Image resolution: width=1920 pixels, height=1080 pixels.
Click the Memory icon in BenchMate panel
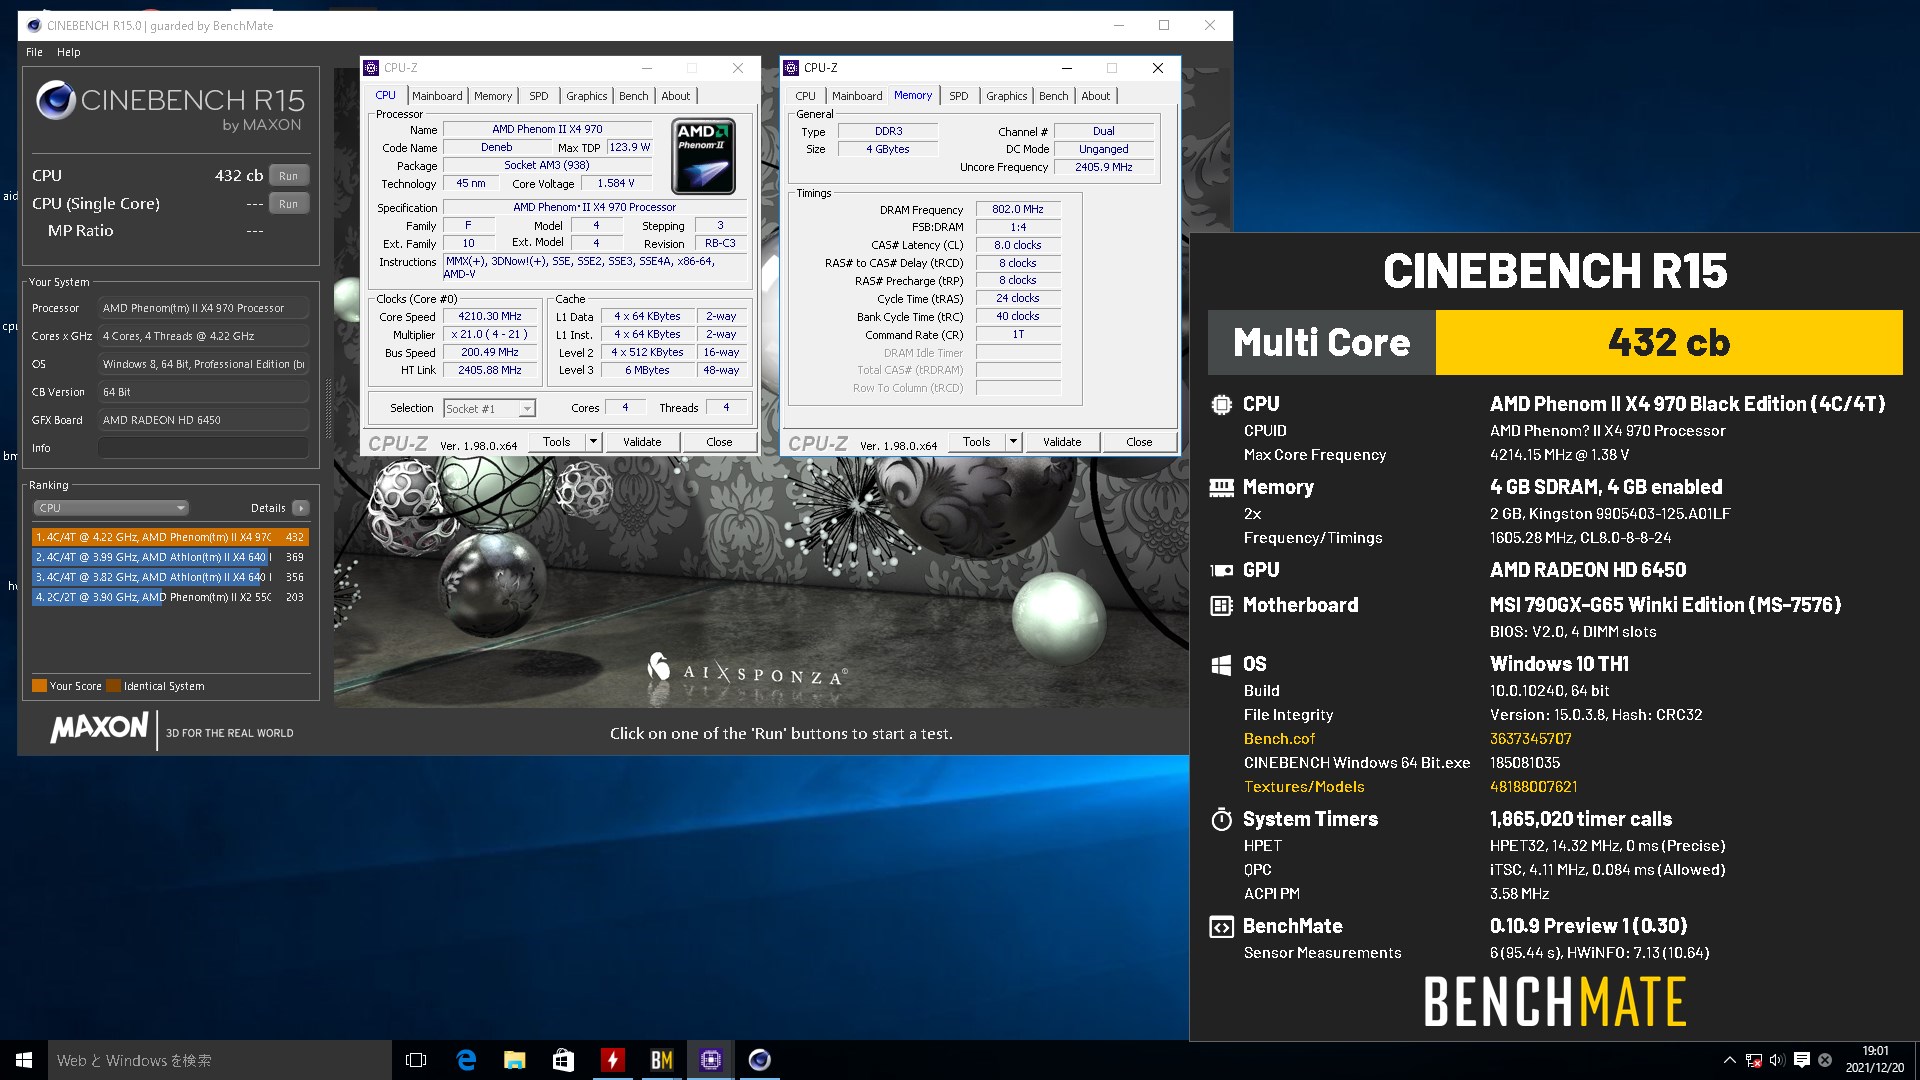[x=1221, y=488]
